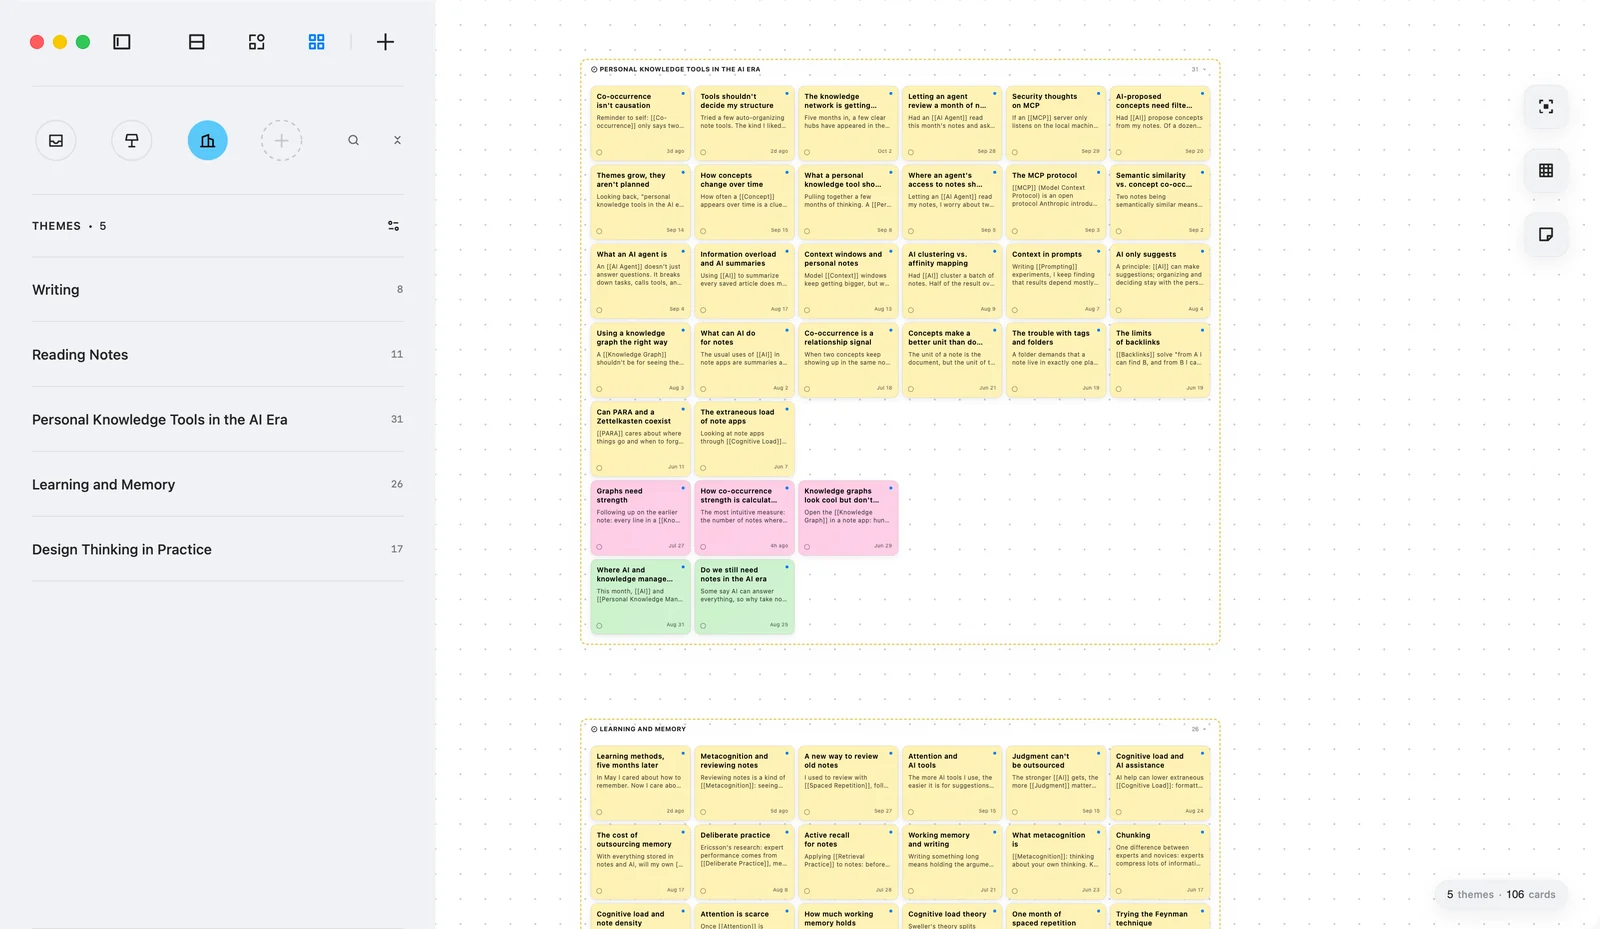The image size is (1600, 929).
Task: Open 'Chunking' card
Action: click(x=1160, y=862)
